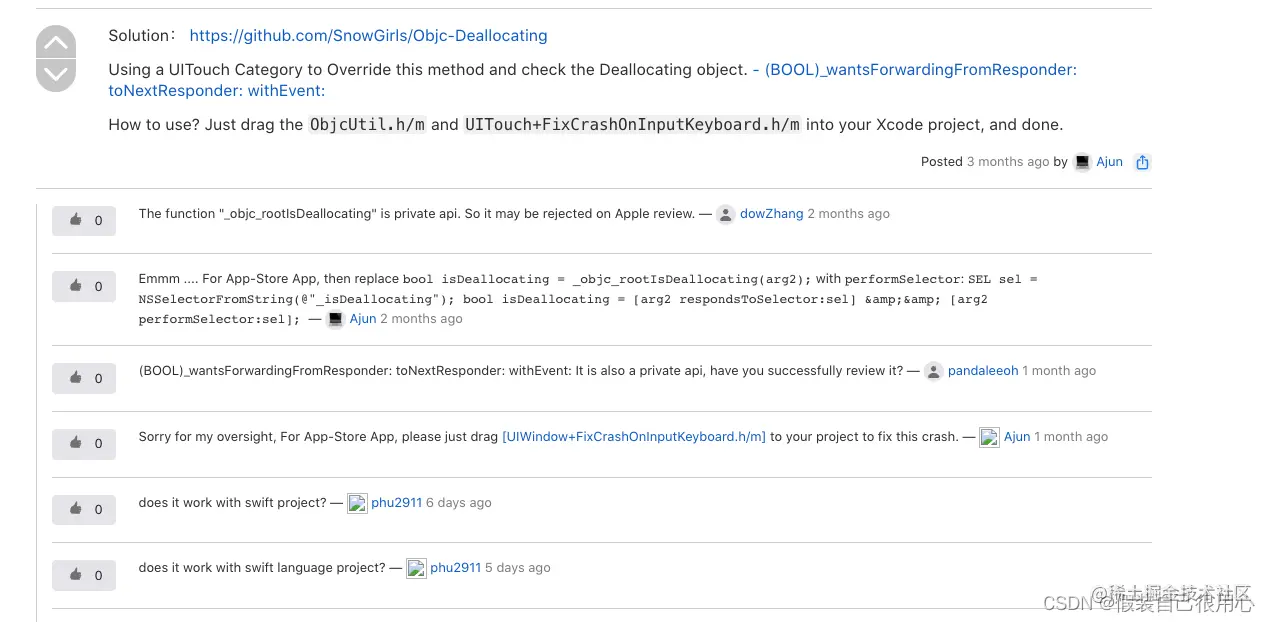
Task: Open Ajun's profile in the isDeallocating comment
Action: [362, 319]
